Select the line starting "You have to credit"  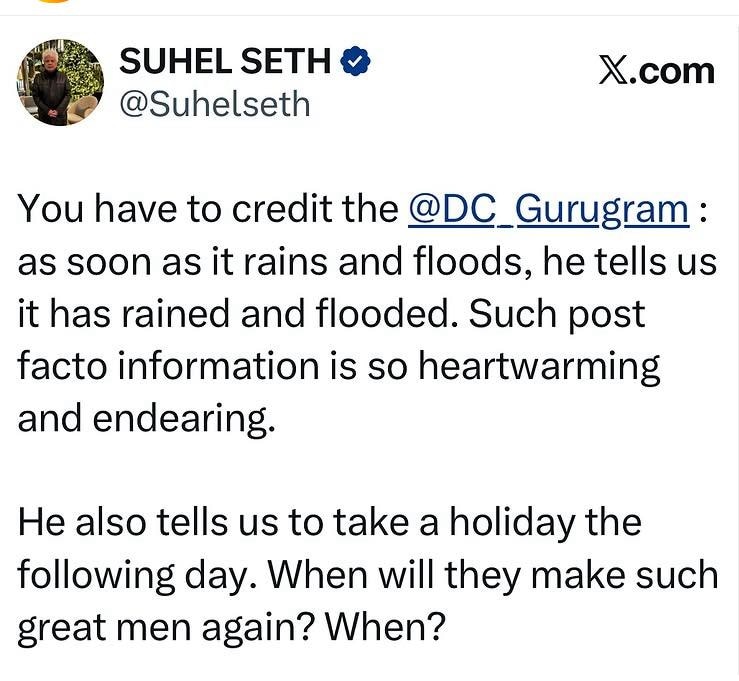pos(362,209)
